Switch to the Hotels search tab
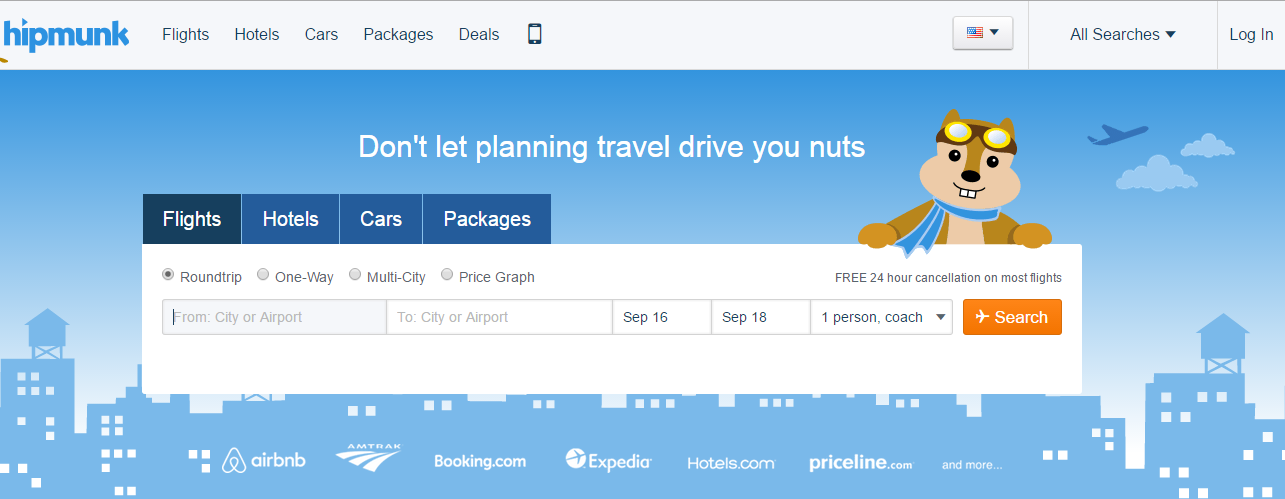Viewport: 1285px width, 499px height. 290,219
